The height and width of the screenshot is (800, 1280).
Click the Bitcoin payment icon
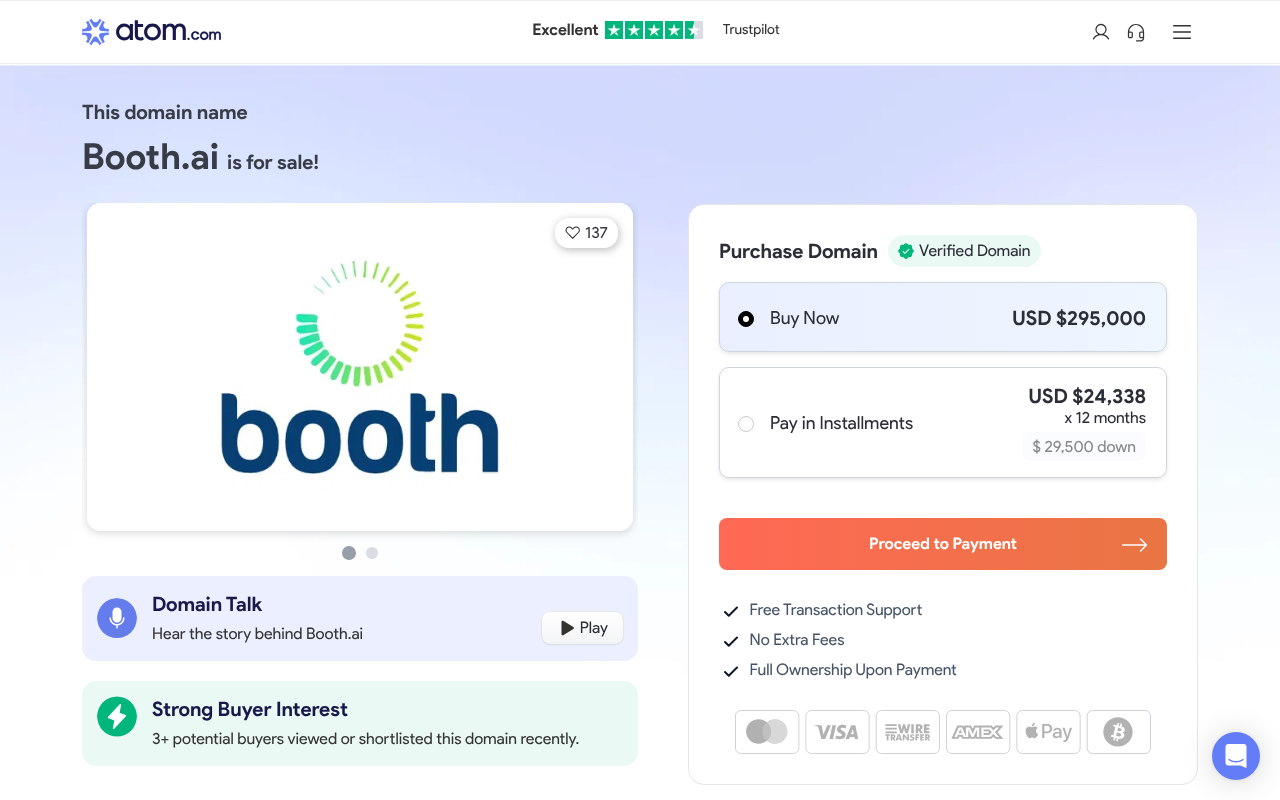pos(1118,732)
